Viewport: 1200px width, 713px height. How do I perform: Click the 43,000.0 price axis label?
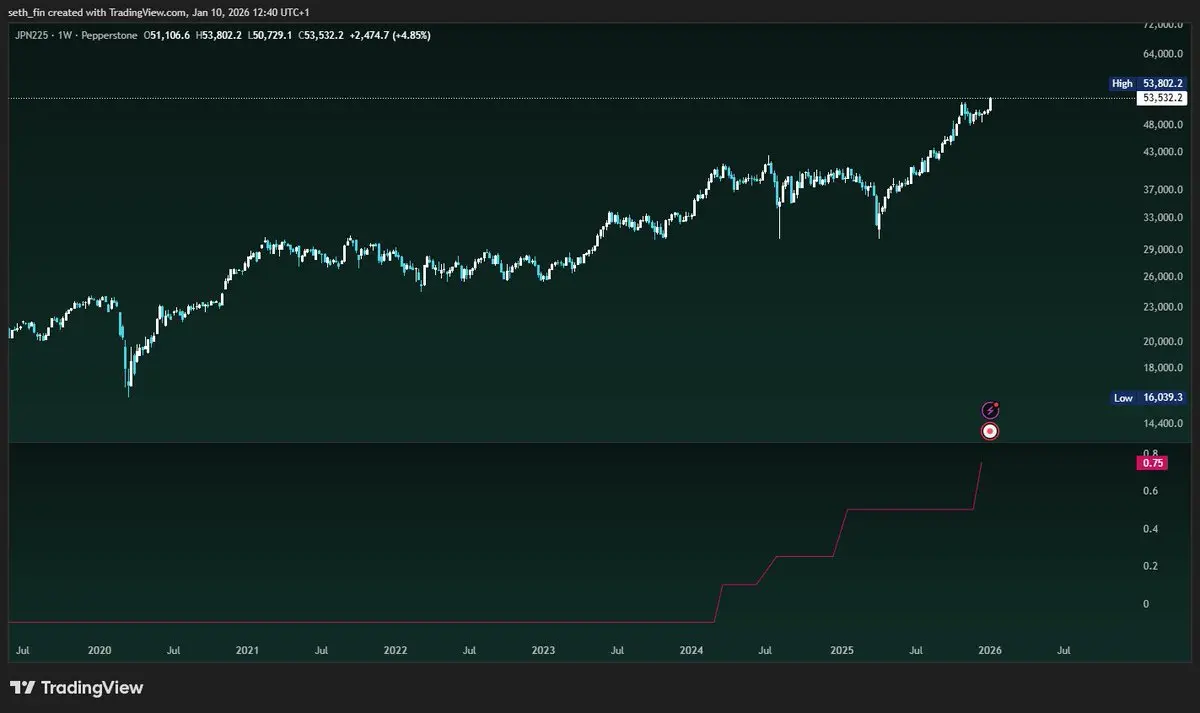coord(1163,152)
